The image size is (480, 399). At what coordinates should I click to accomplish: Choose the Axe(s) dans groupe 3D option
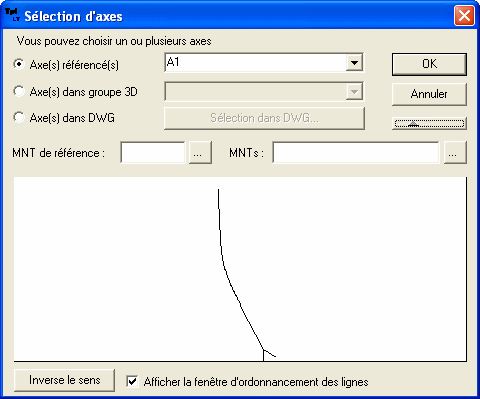tap(19, 91)
